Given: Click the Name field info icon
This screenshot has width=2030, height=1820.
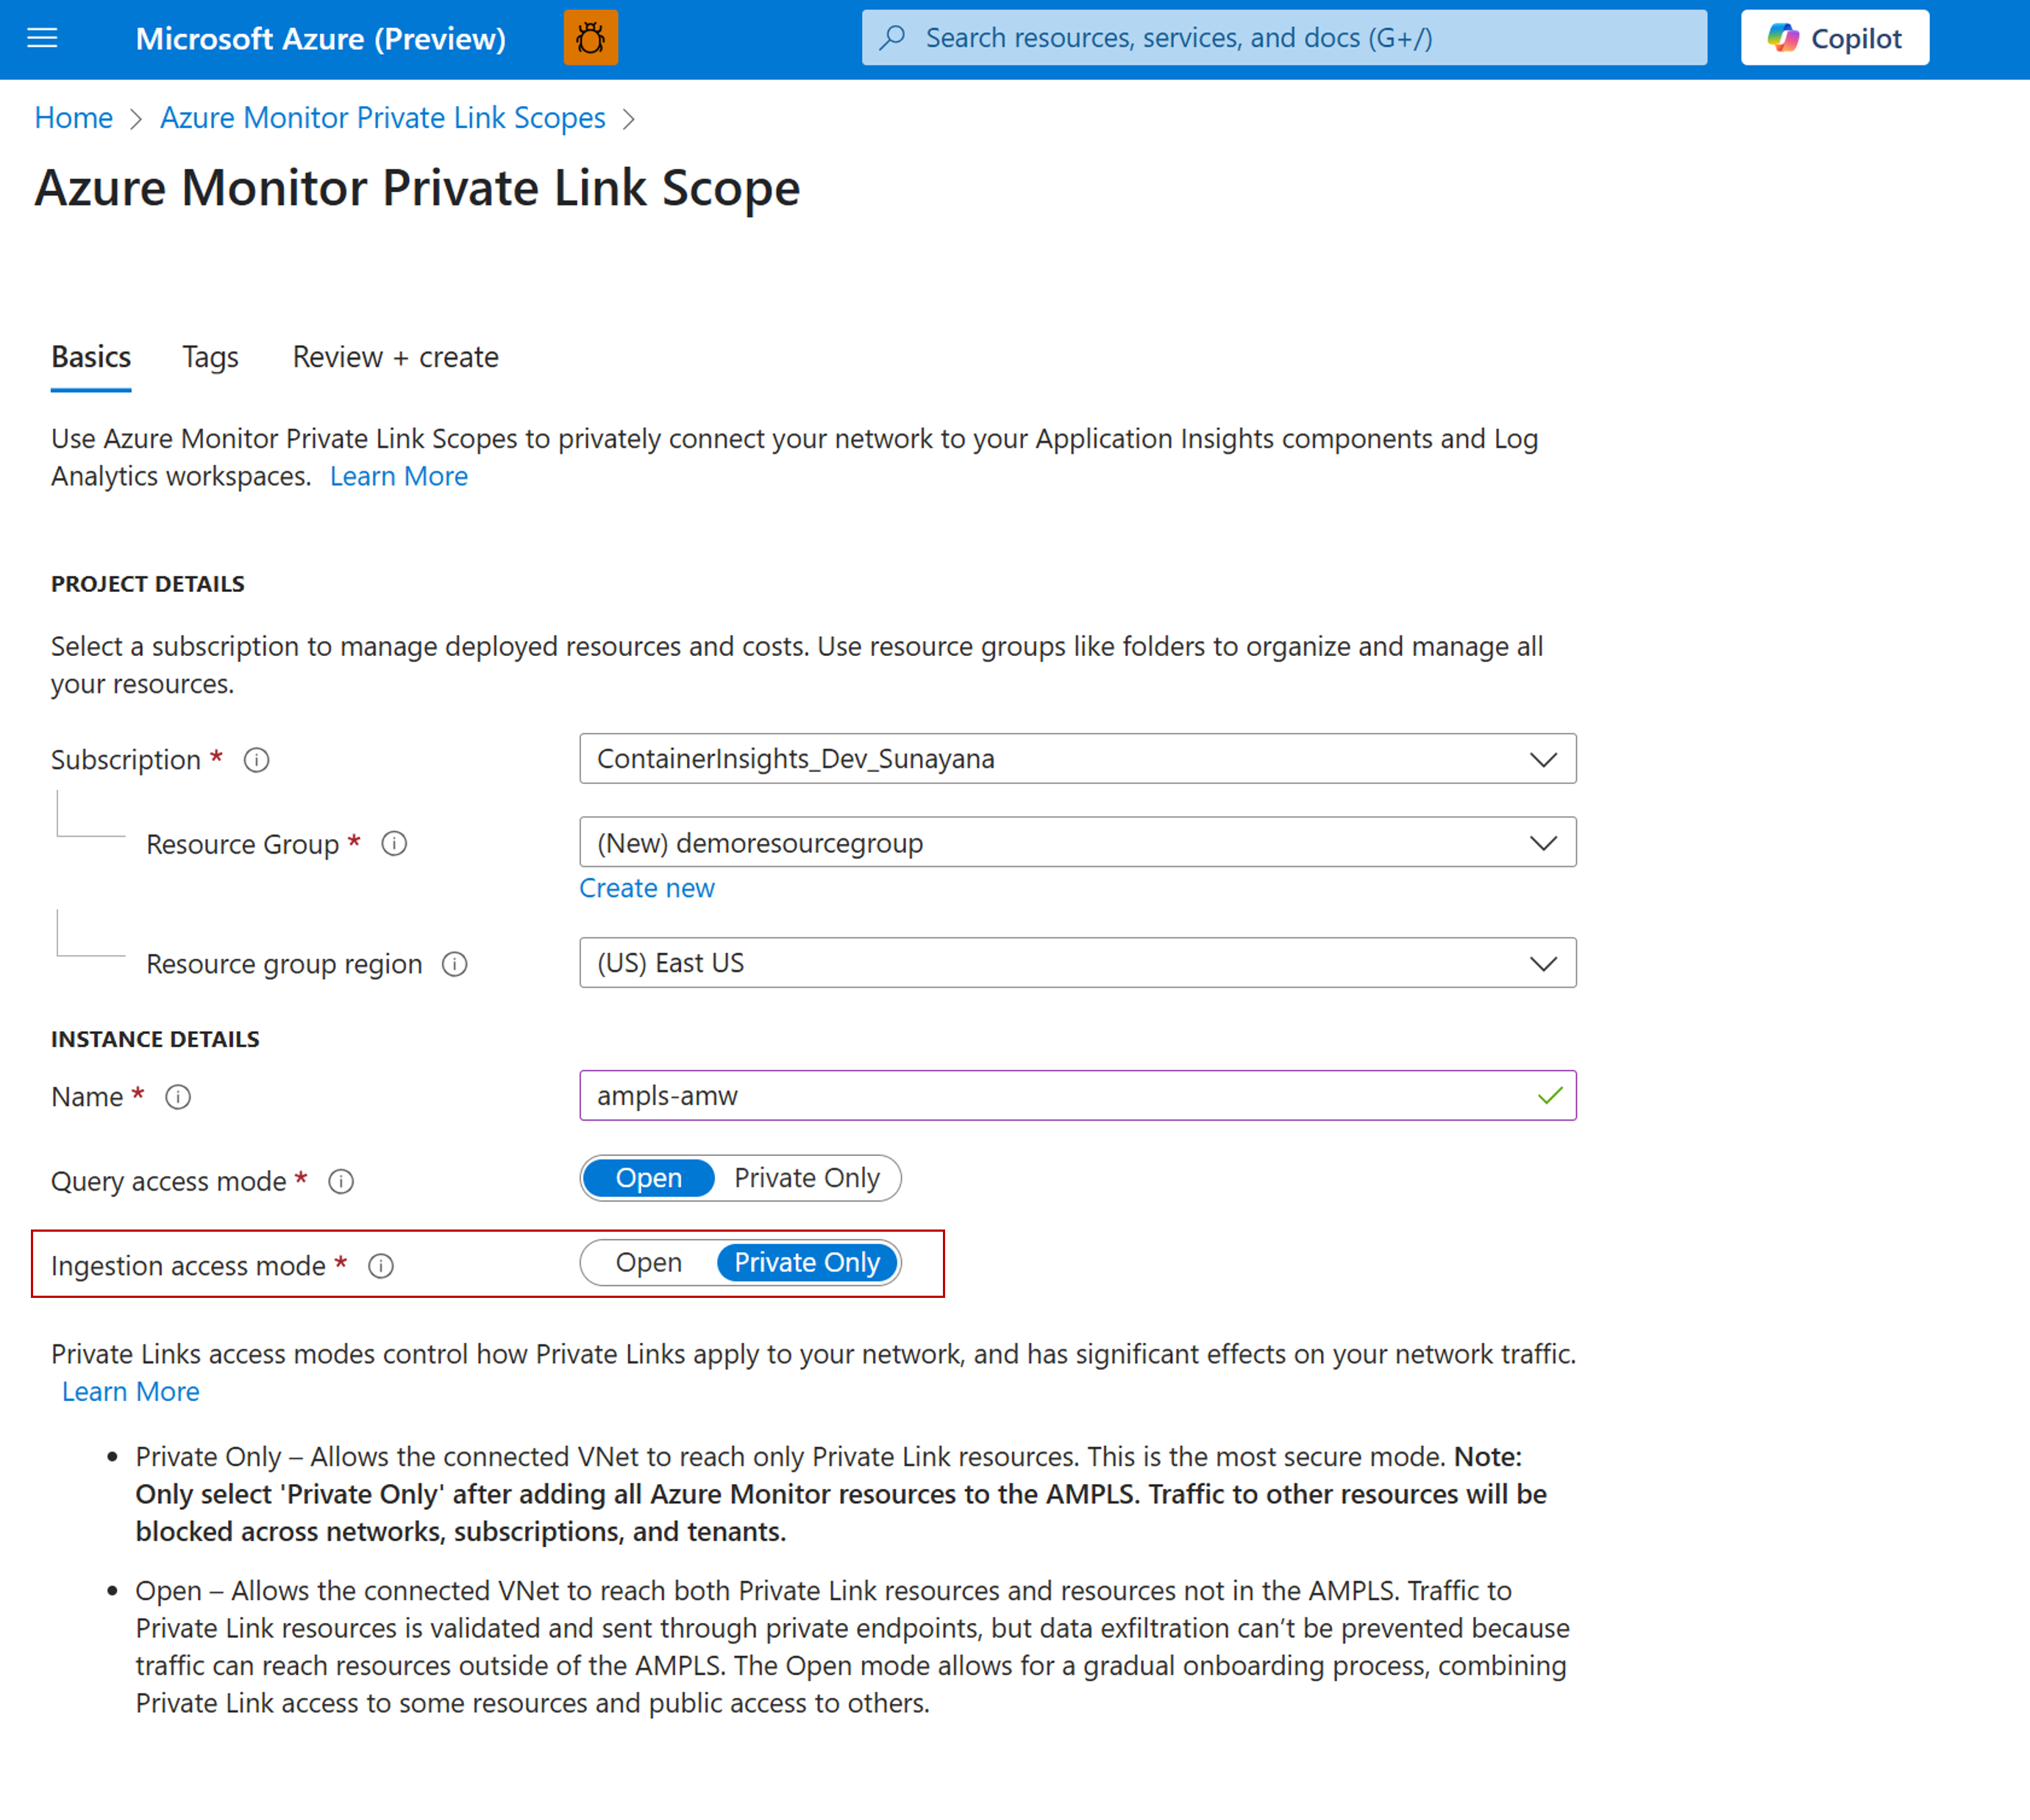Looking at the screenshot, I should click(178, 1097).
